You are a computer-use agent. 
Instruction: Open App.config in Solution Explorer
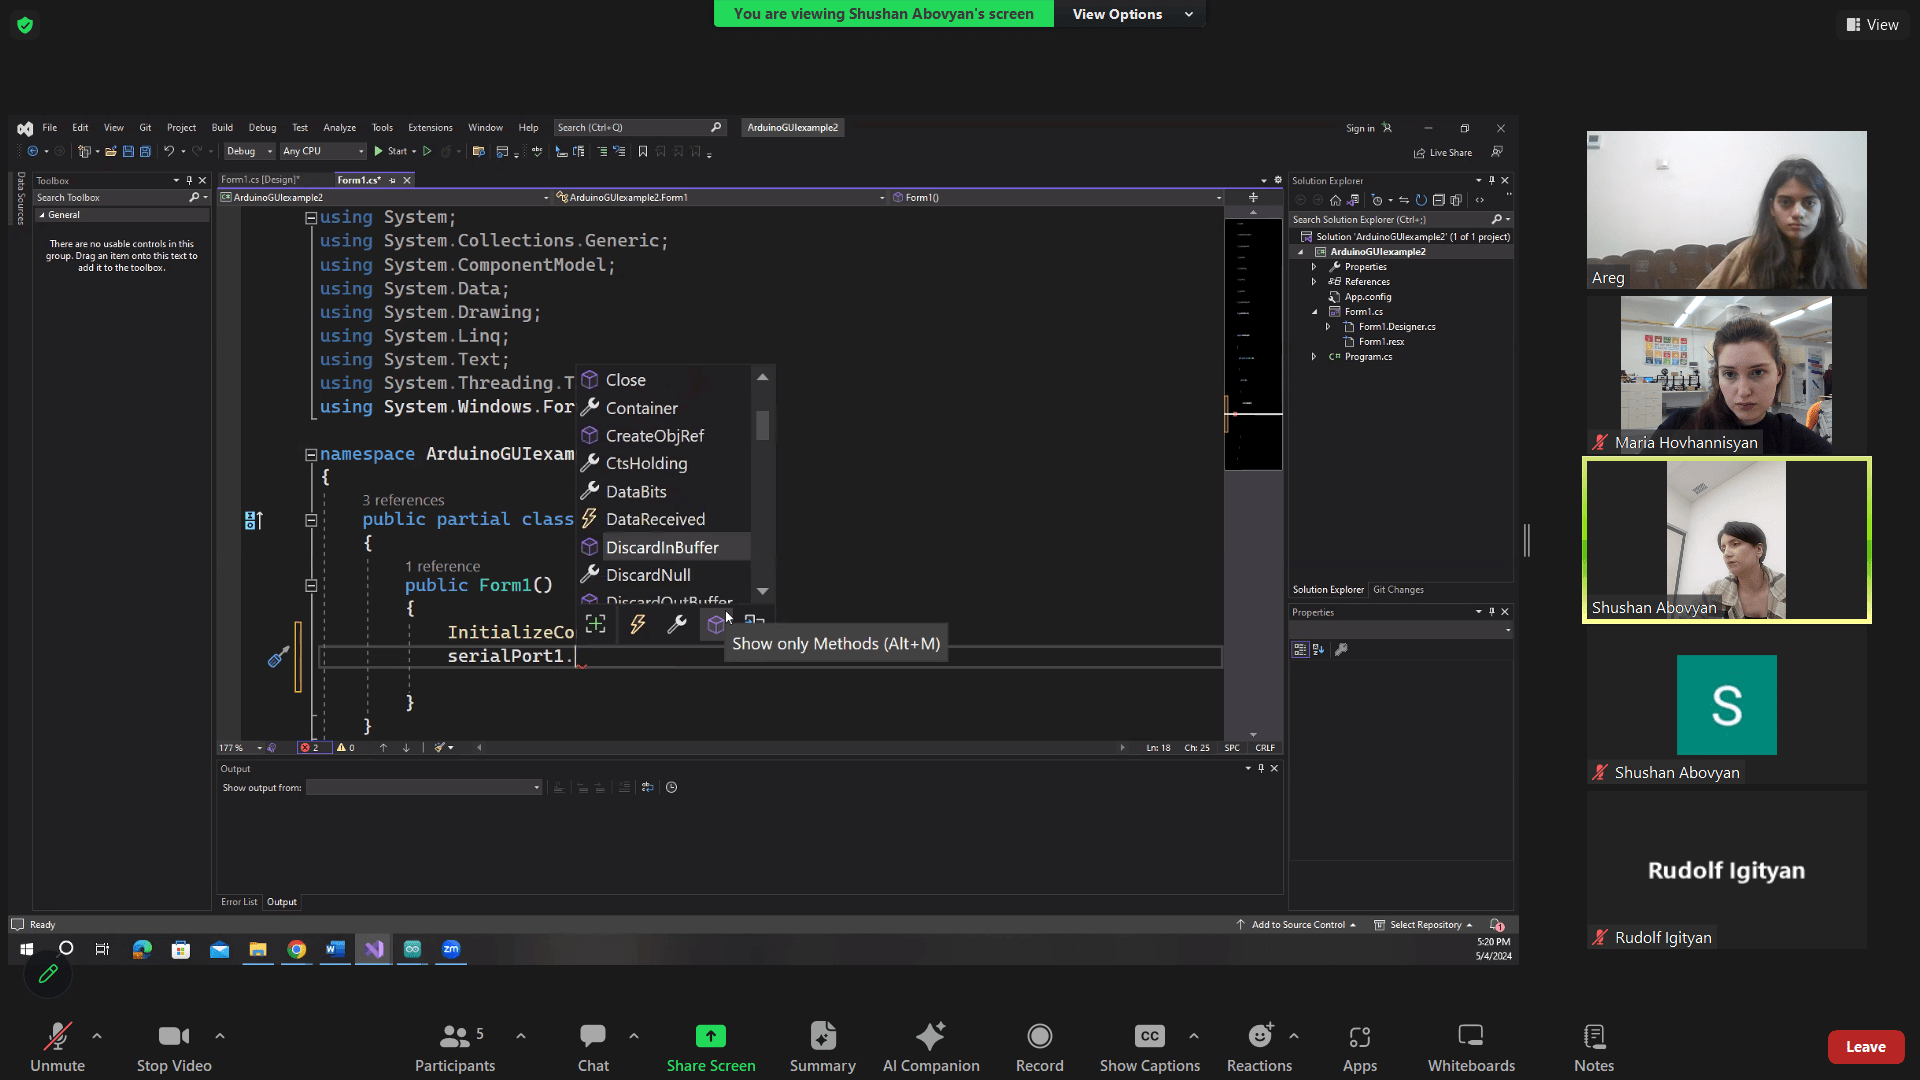pos(1367,297)
